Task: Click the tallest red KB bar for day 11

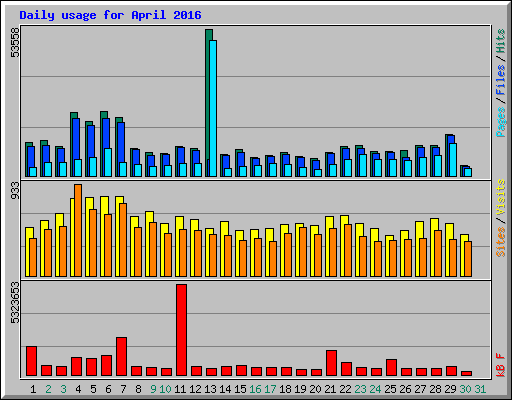Action: (181, 330)
